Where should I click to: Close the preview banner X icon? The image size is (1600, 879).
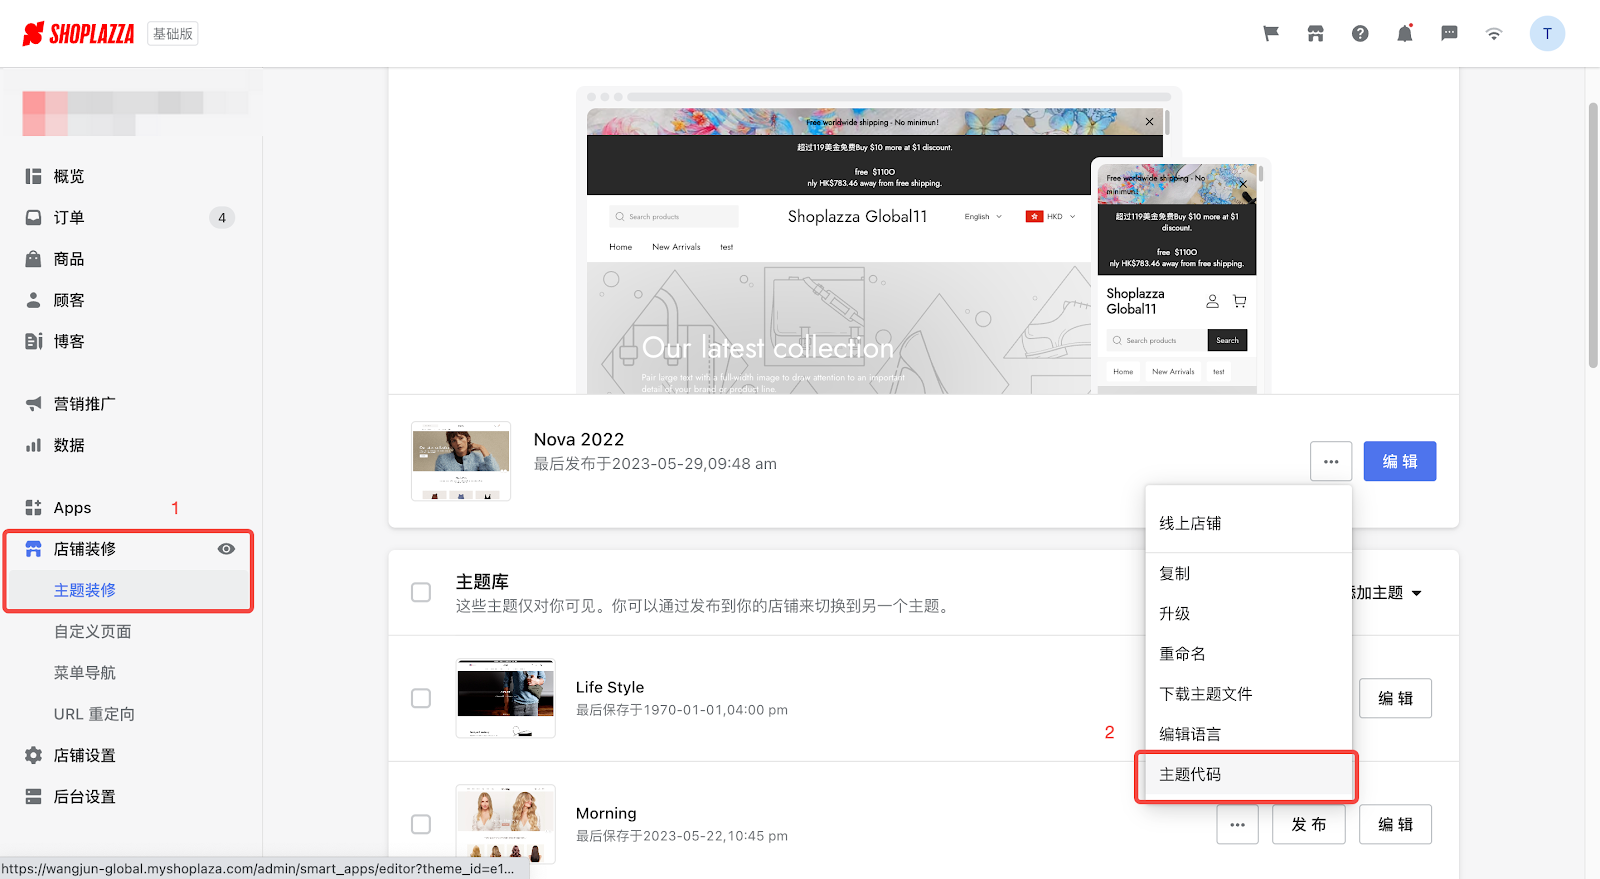point(1149,122)
